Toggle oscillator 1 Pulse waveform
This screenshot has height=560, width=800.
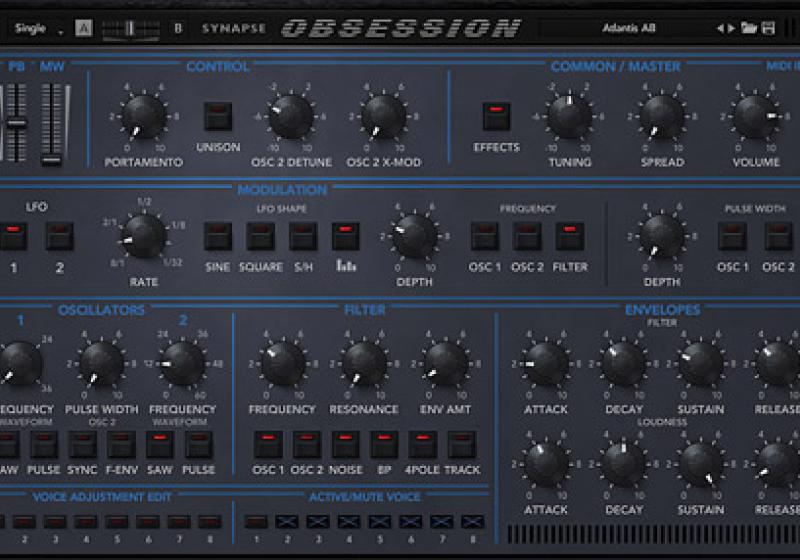click(44, 444)
